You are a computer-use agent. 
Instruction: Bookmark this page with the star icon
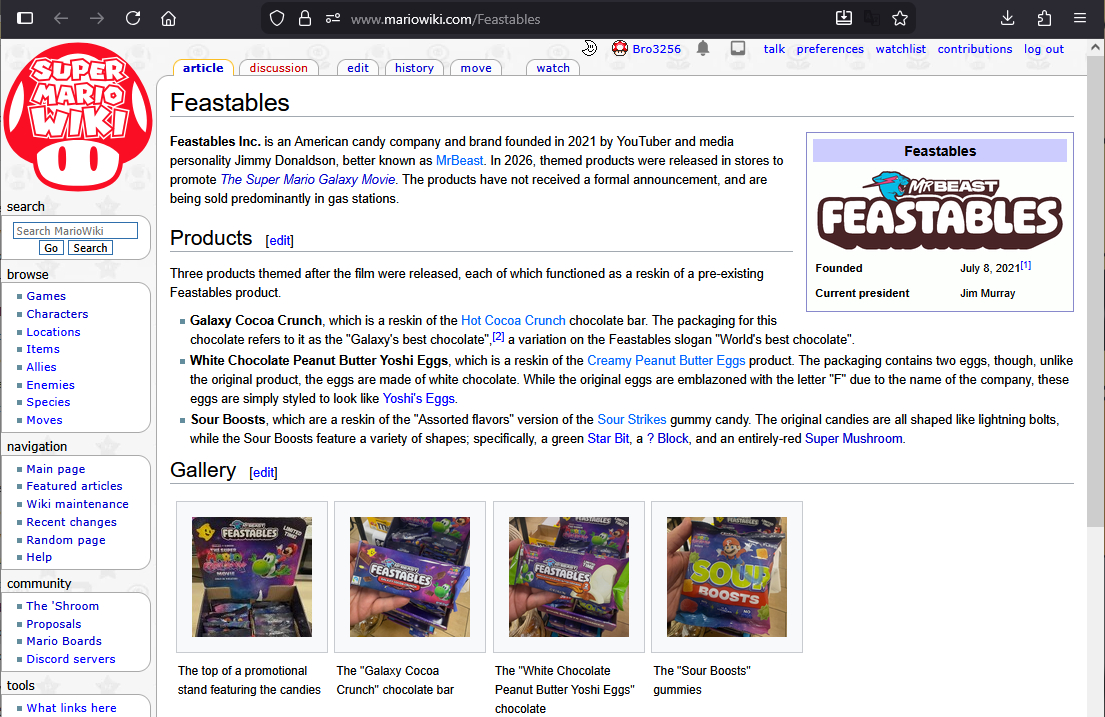click(900, 18)
